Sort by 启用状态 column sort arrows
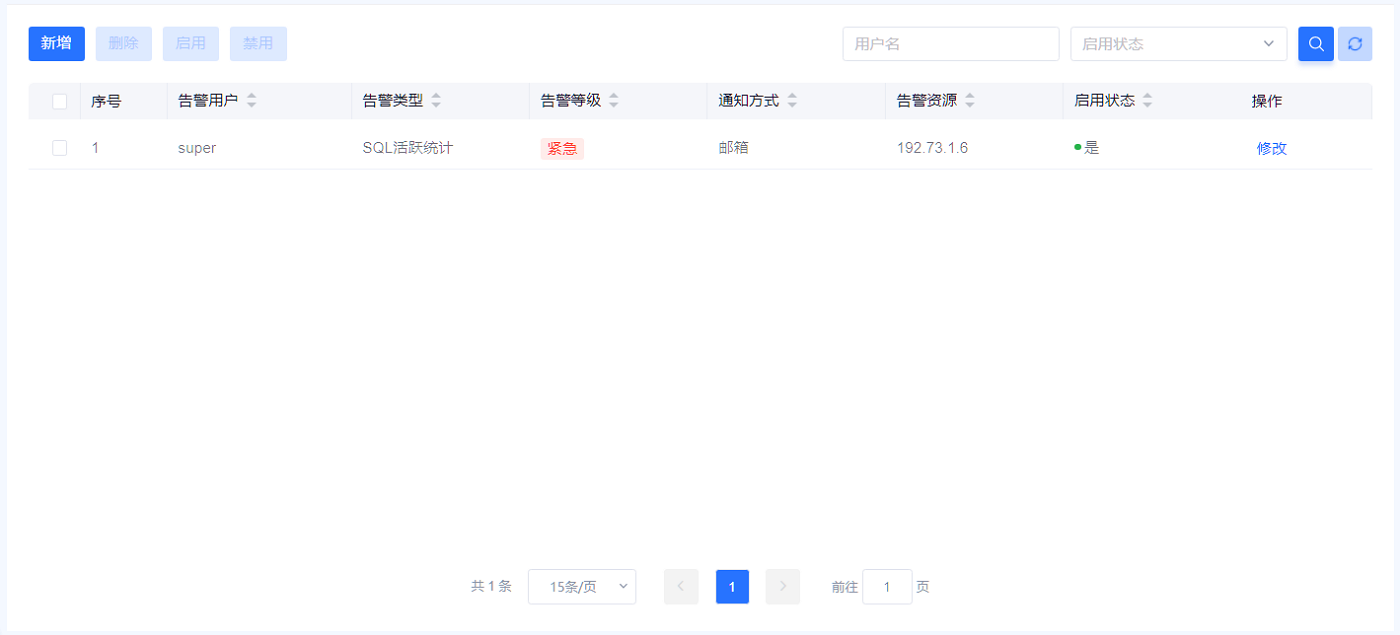 tap(1148, 101)
